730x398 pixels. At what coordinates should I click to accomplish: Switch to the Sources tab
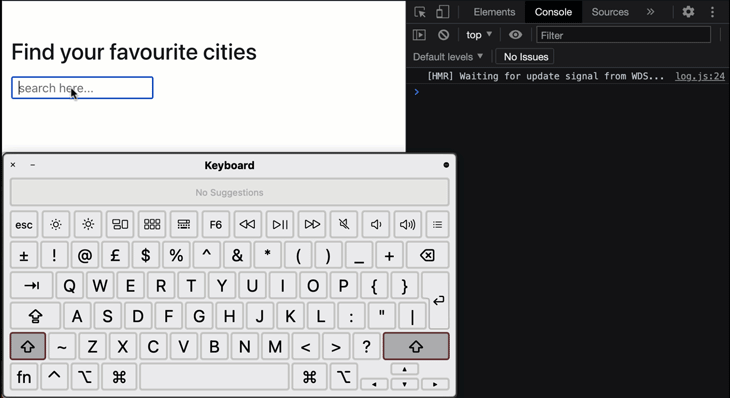(x=610, y=12)
